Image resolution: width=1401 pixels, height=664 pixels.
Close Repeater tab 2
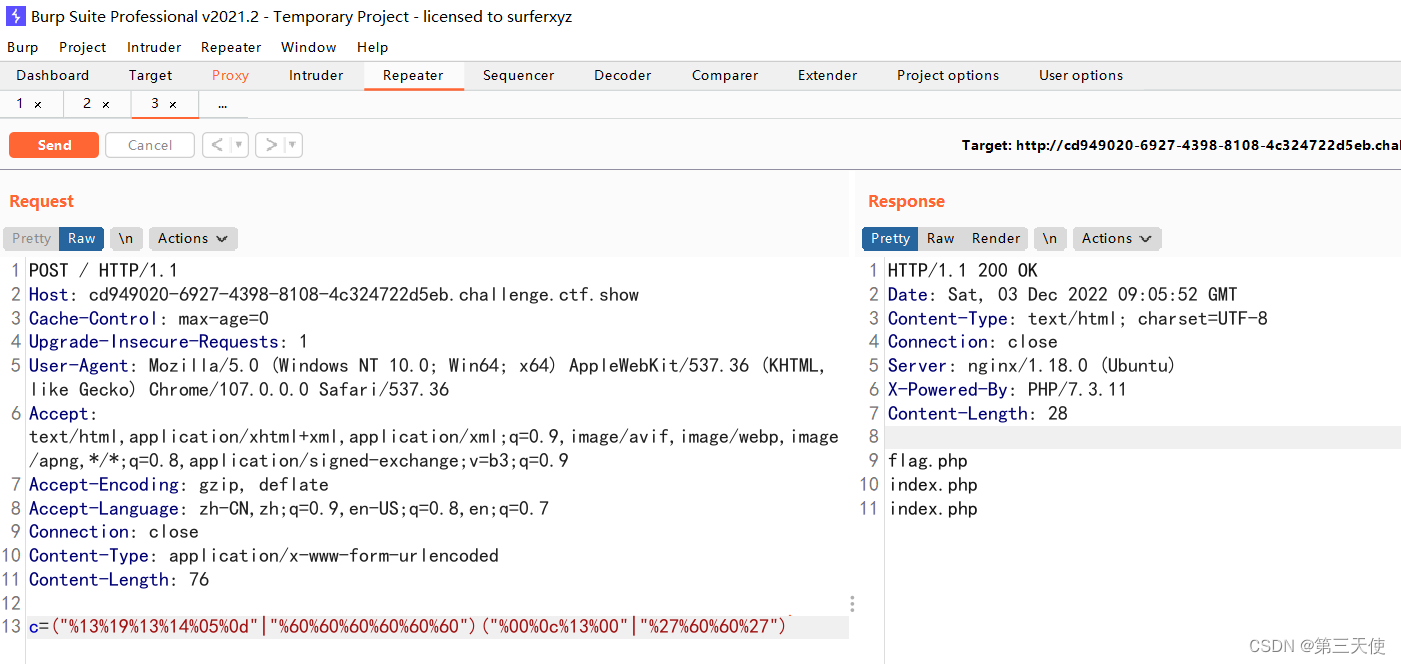coord(106,104)
